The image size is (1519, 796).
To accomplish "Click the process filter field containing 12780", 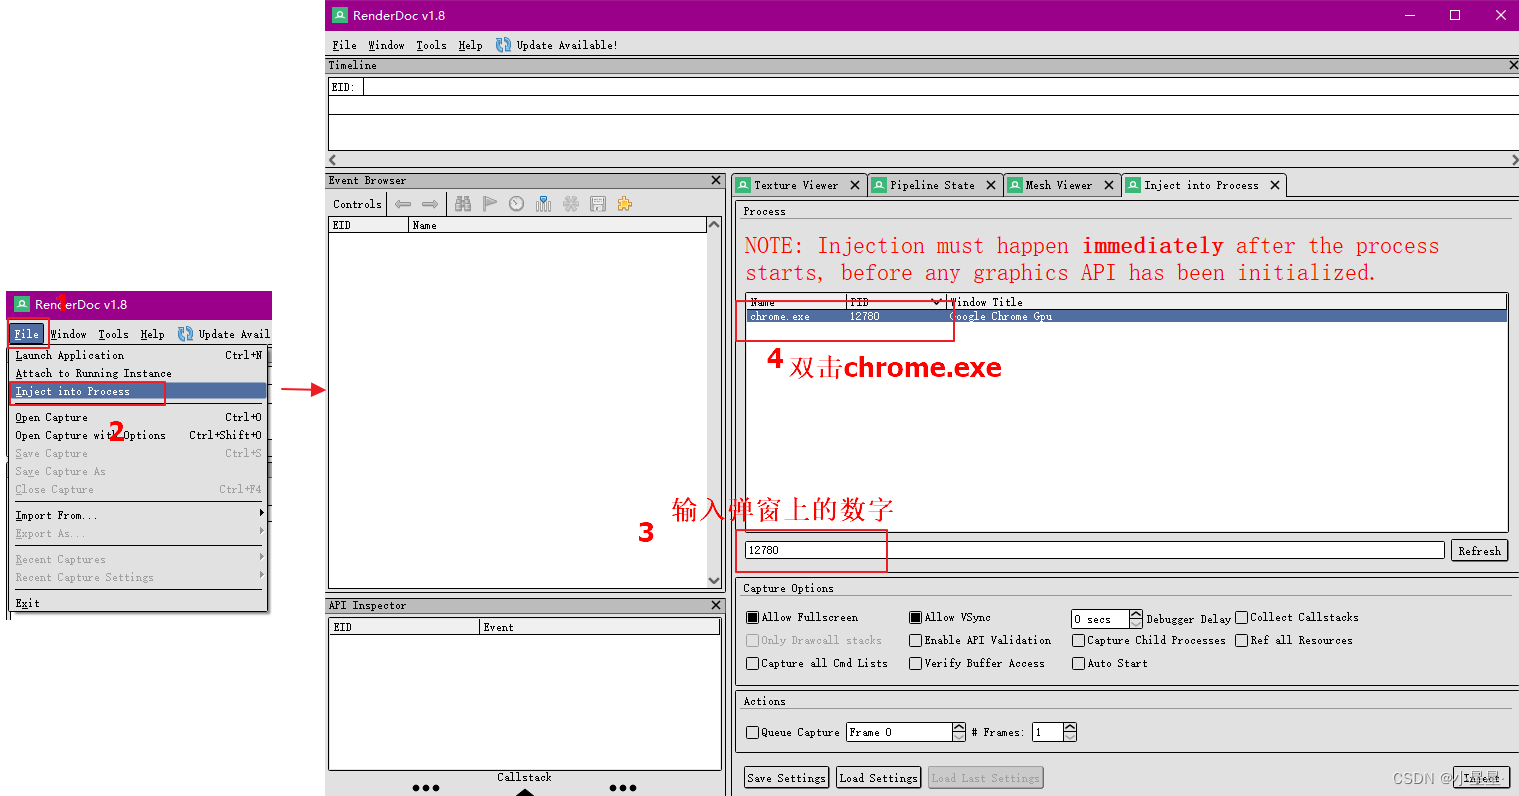I will (1095, 550).
